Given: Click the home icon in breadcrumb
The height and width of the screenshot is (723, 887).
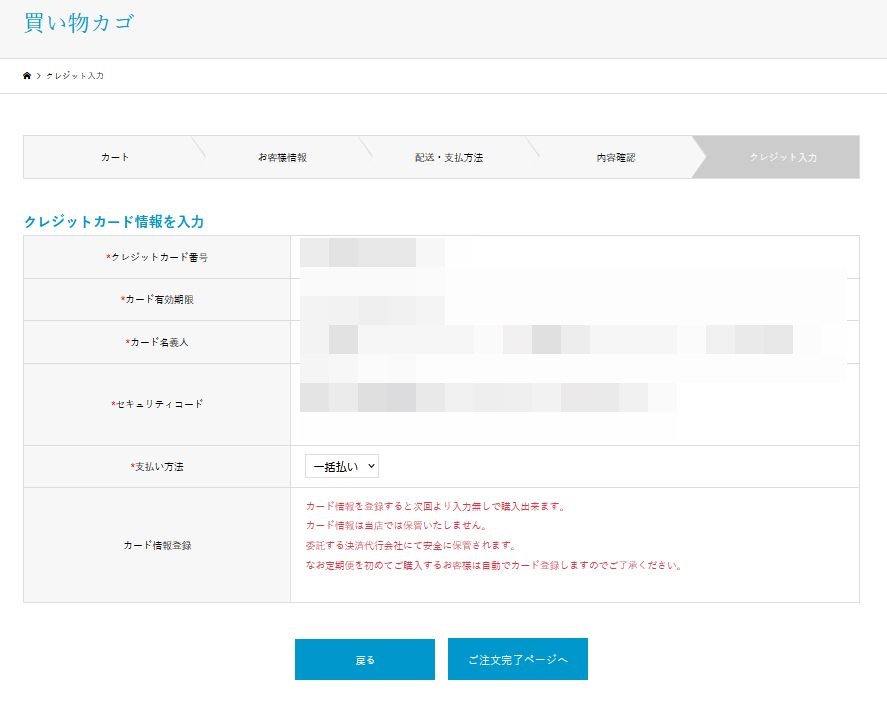Looking at the screenshot, I should (x=27, y=75).
